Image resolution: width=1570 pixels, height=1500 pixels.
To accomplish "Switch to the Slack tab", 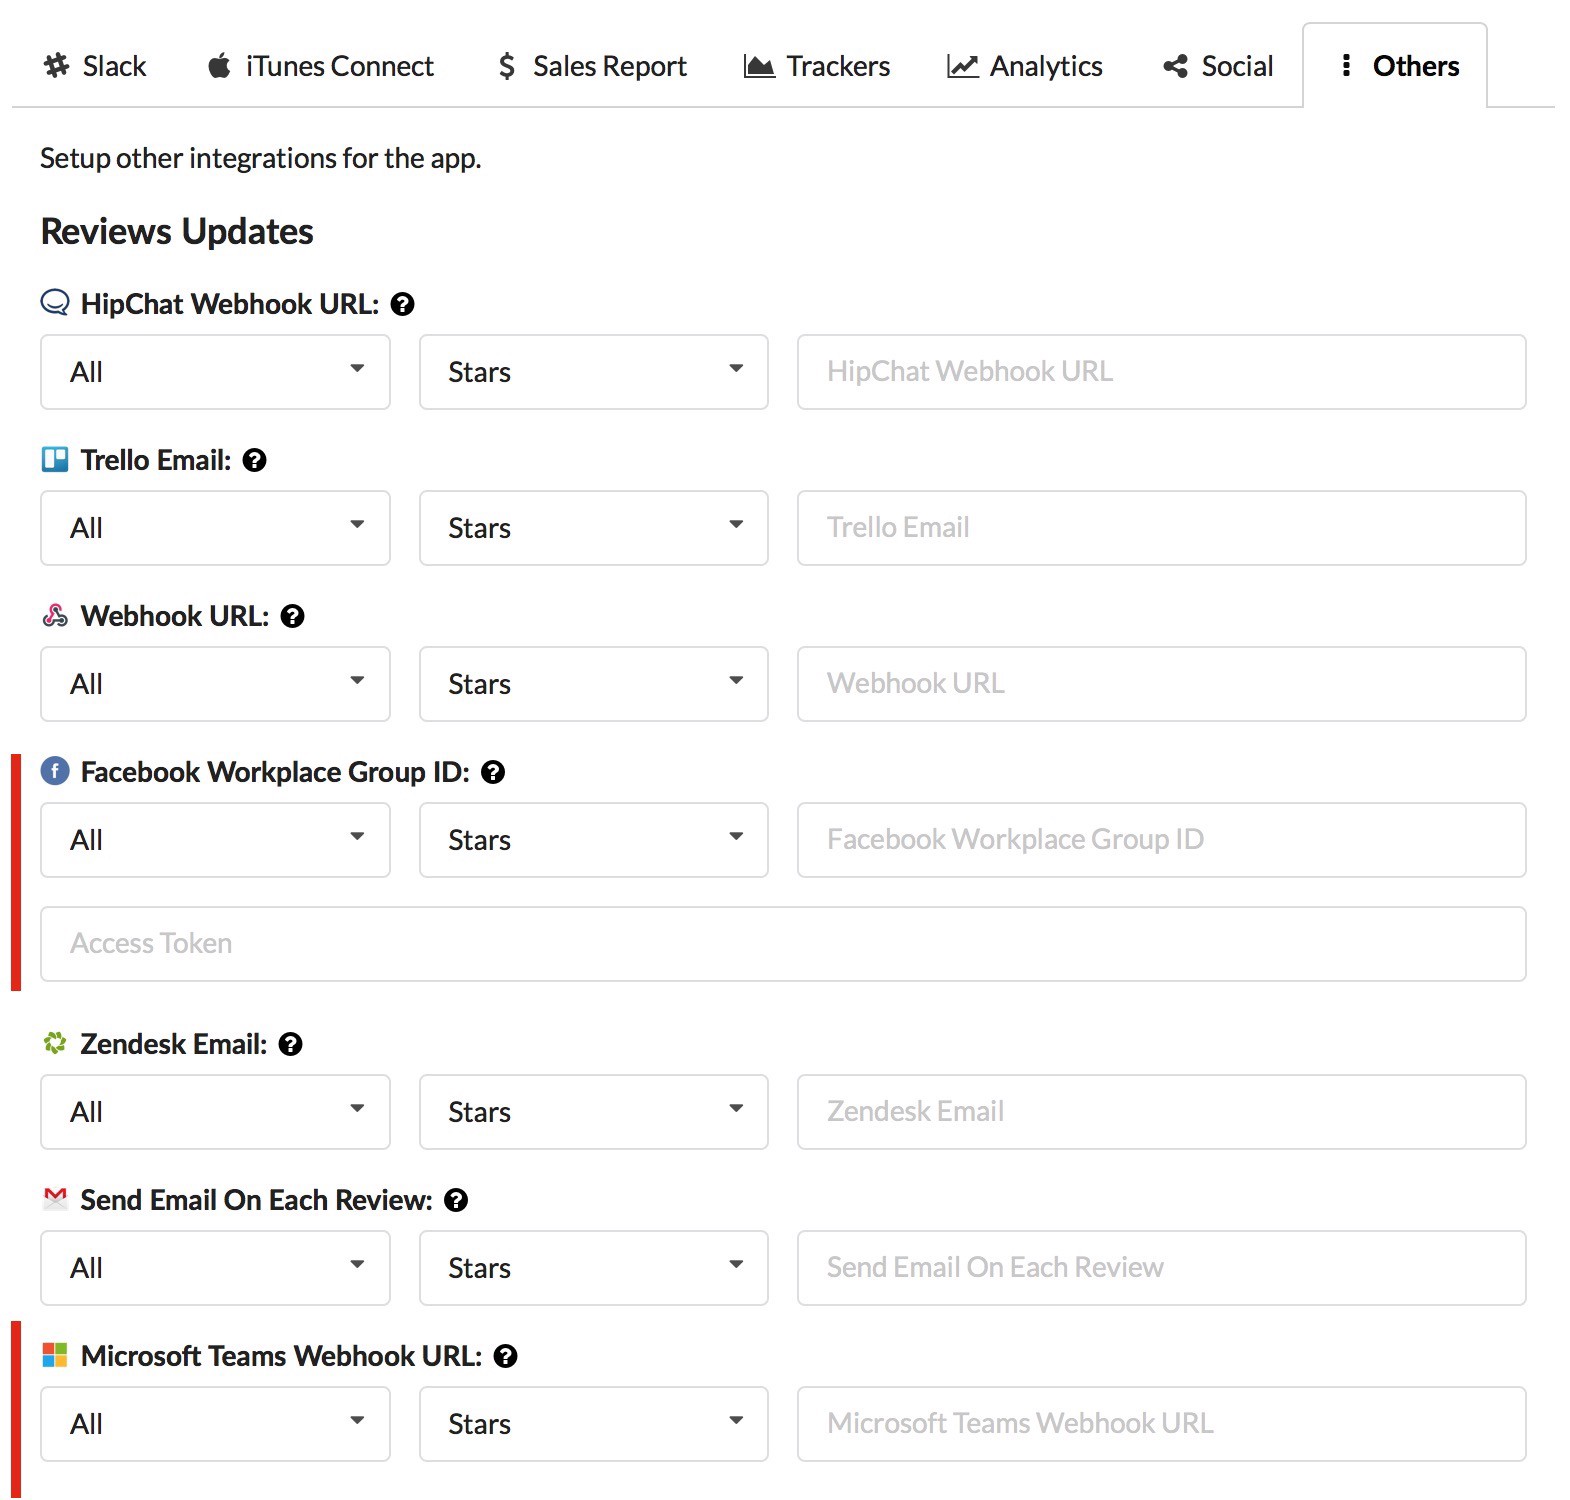I will 95,66.
